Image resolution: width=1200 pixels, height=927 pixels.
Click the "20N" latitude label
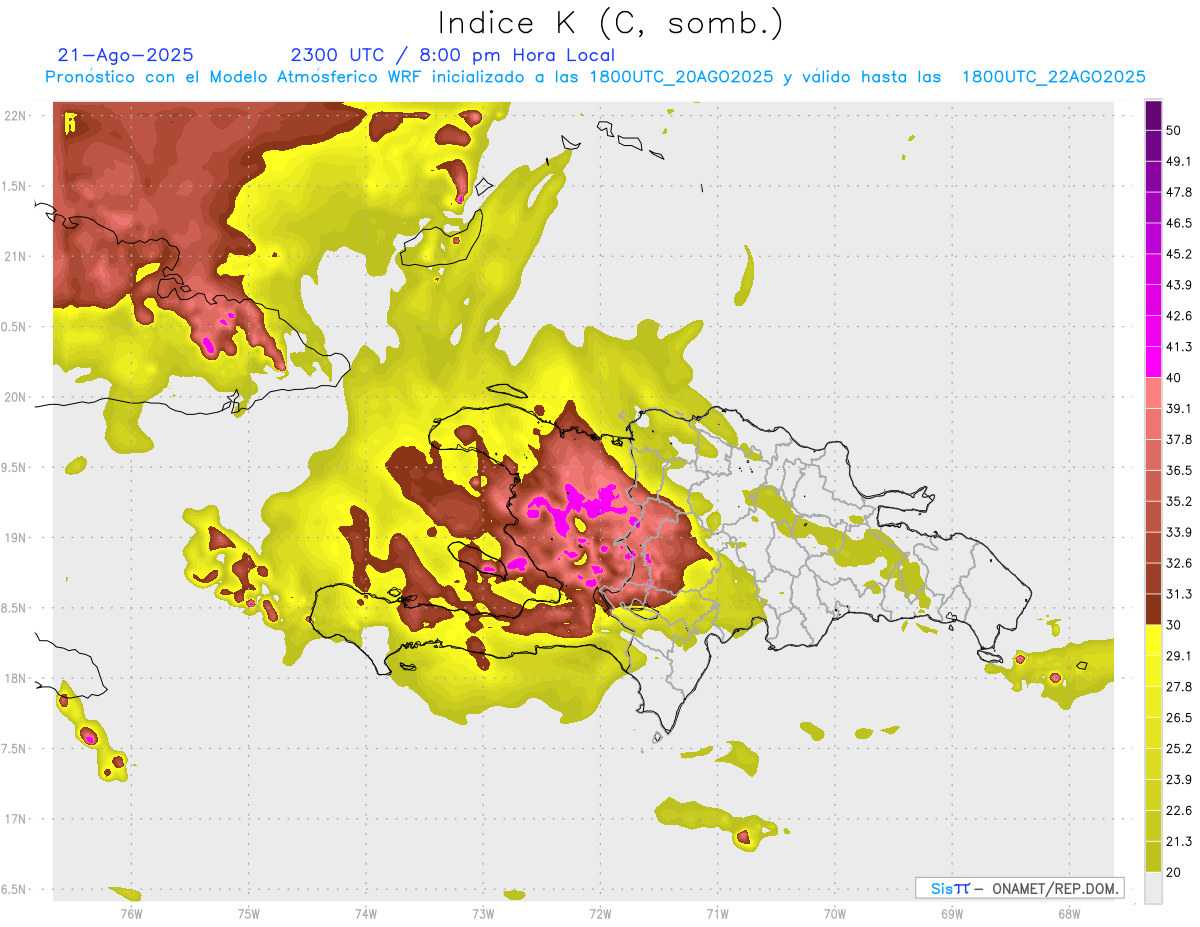click(x=16, y=397)
